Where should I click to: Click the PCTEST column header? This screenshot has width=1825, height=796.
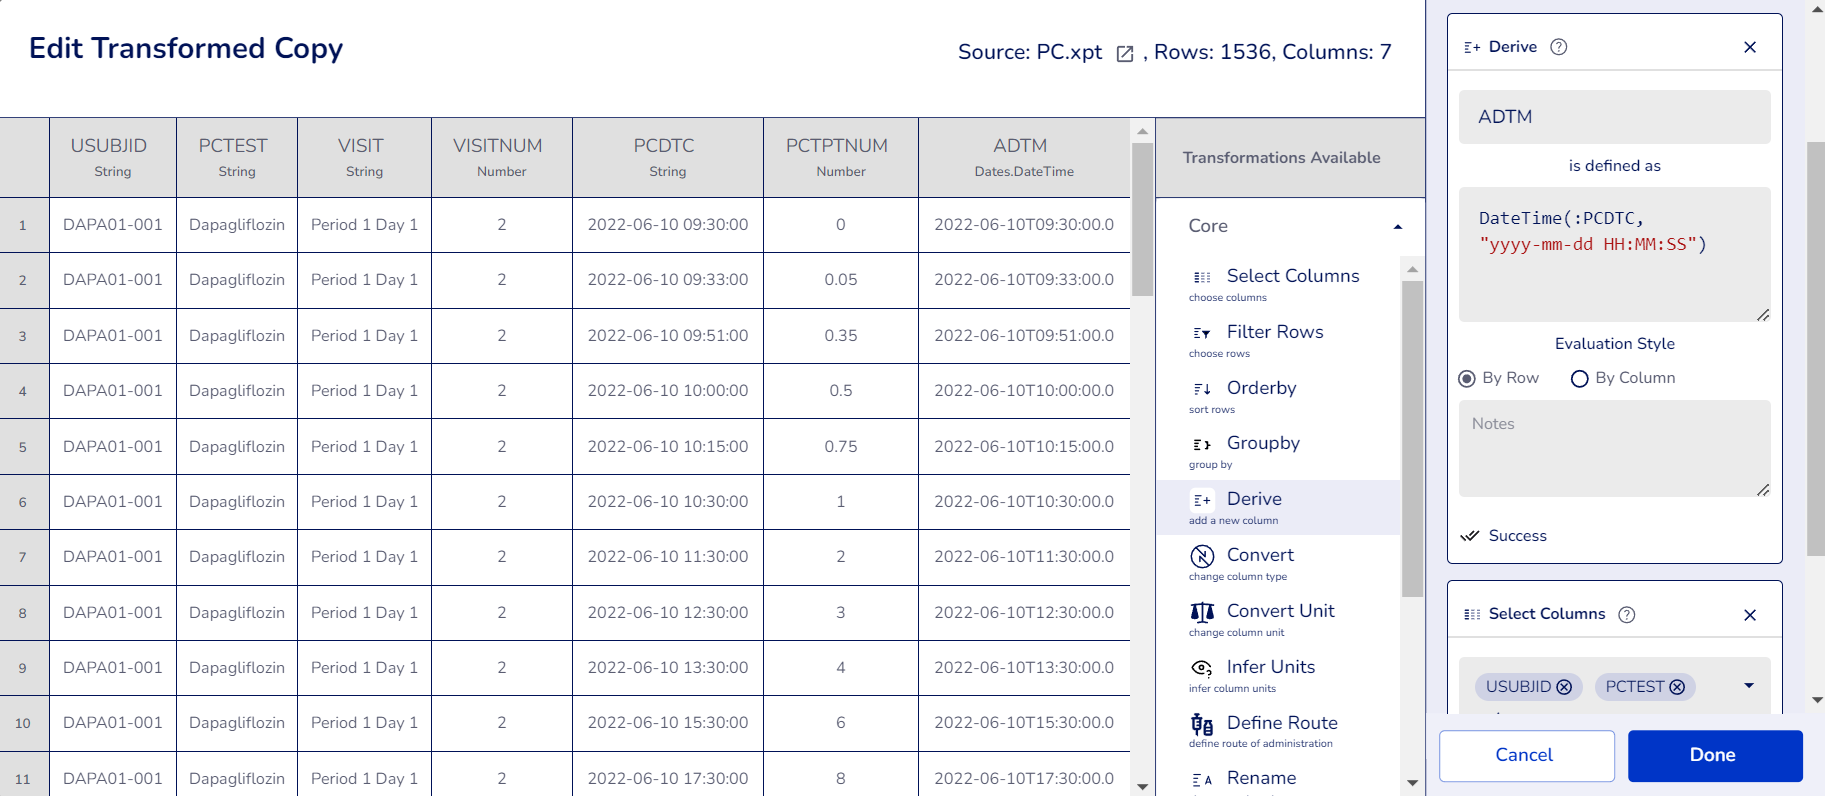[x=237, y=158]
